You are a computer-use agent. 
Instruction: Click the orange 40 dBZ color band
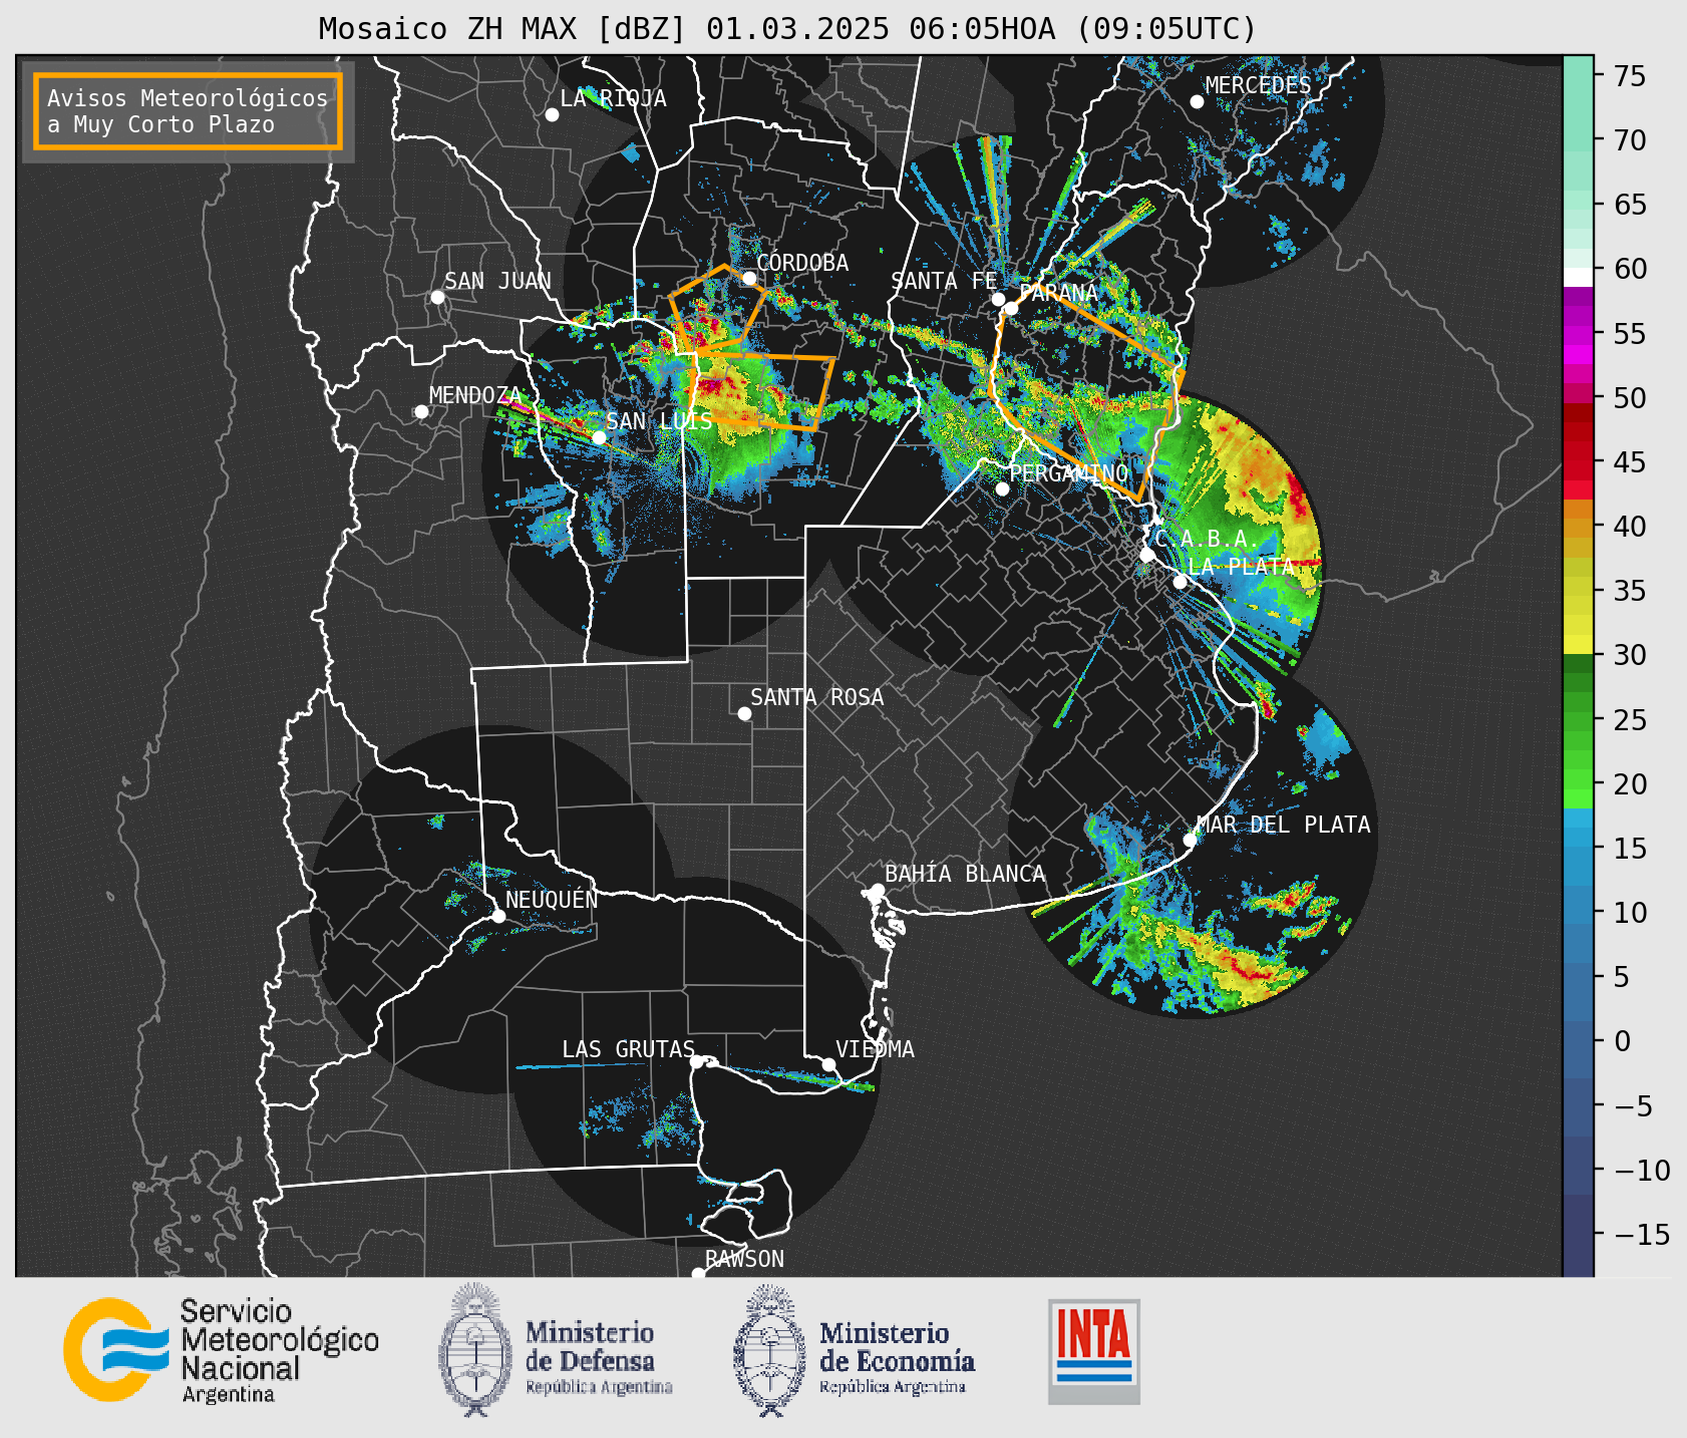click(x=1578, y=527)
